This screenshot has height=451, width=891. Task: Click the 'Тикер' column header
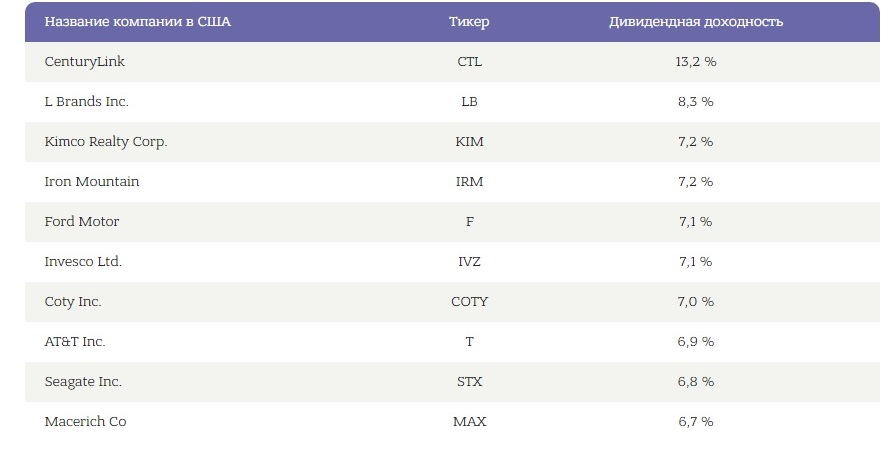coord(469,22)
